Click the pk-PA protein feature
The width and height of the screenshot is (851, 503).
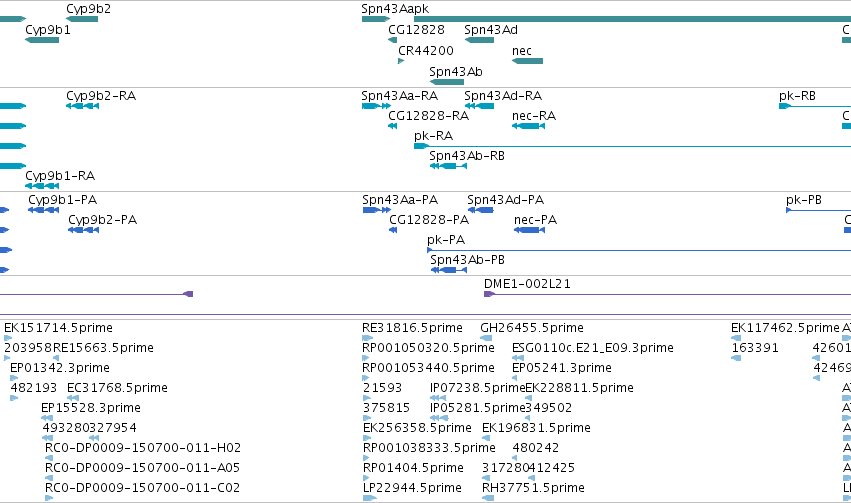tap(639, 250)
